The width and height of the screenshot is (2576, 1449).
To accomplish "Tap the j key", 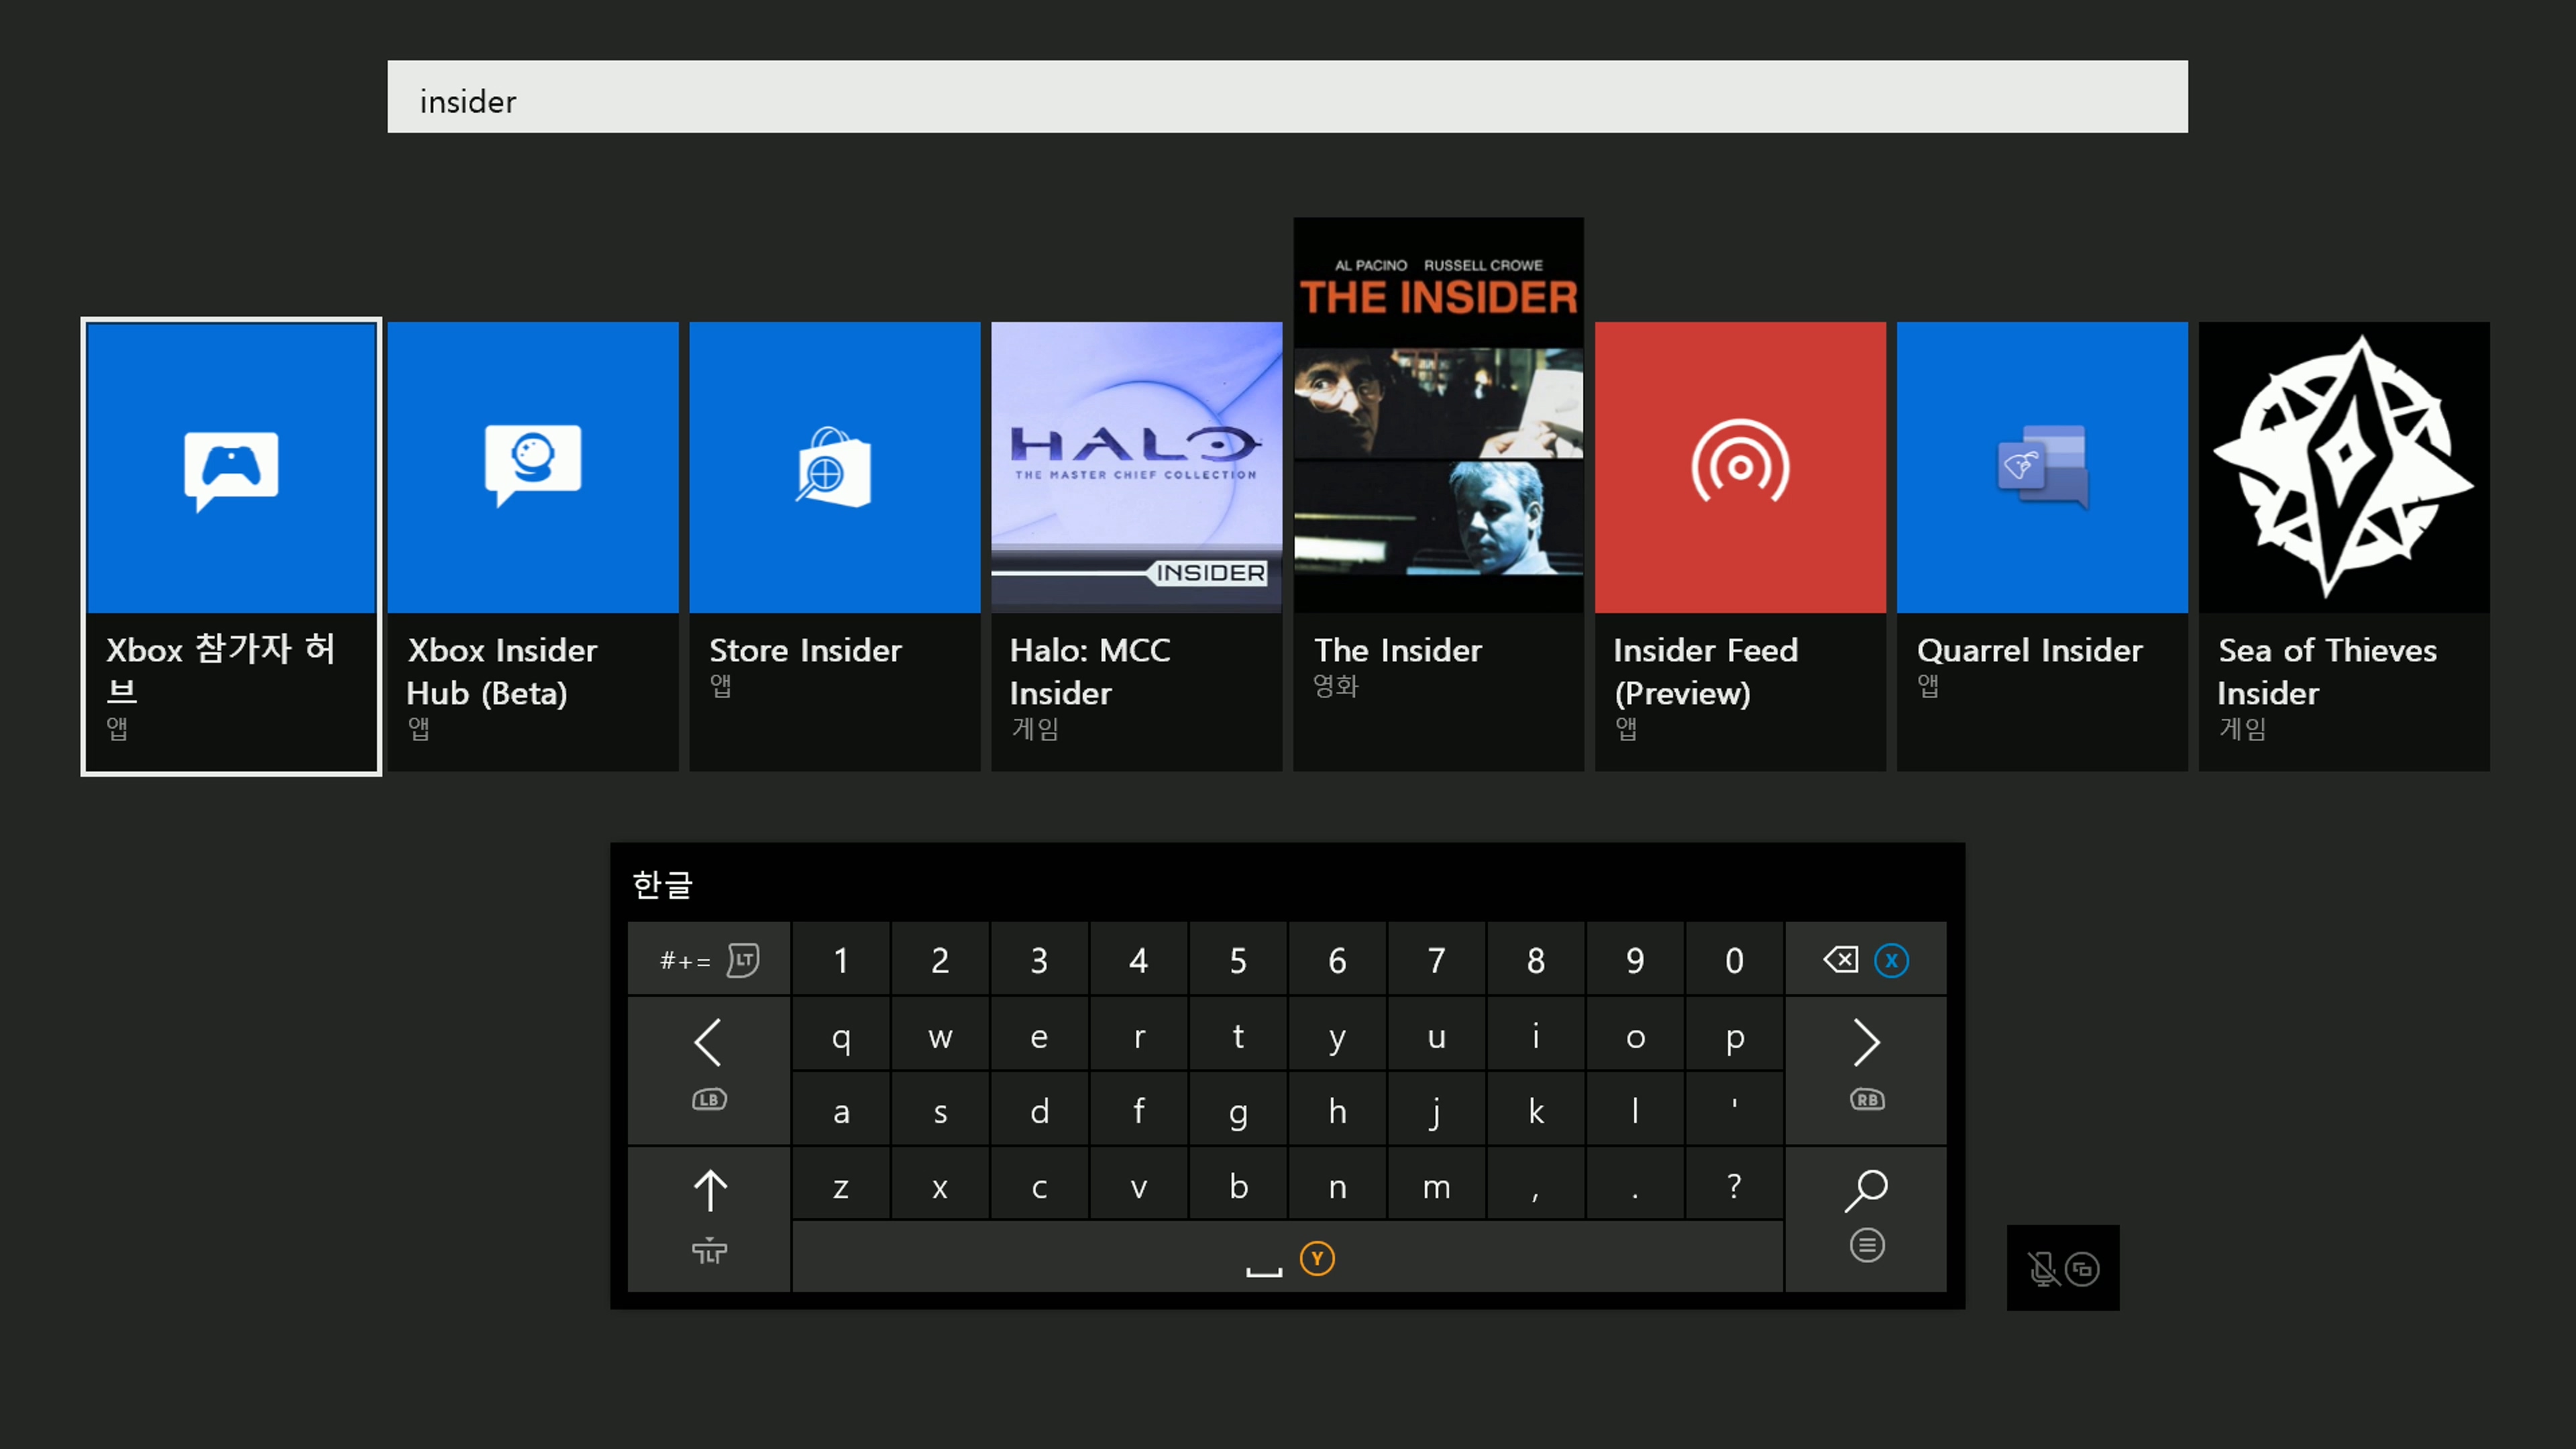I will click(1436, 1110).
